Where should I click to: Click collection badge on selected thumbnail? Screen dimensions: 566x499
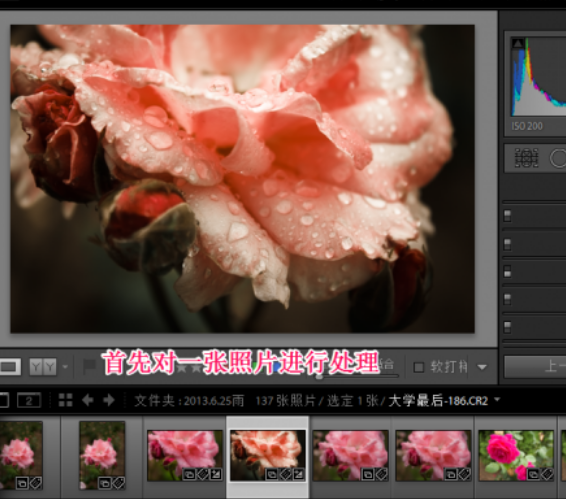271,474
